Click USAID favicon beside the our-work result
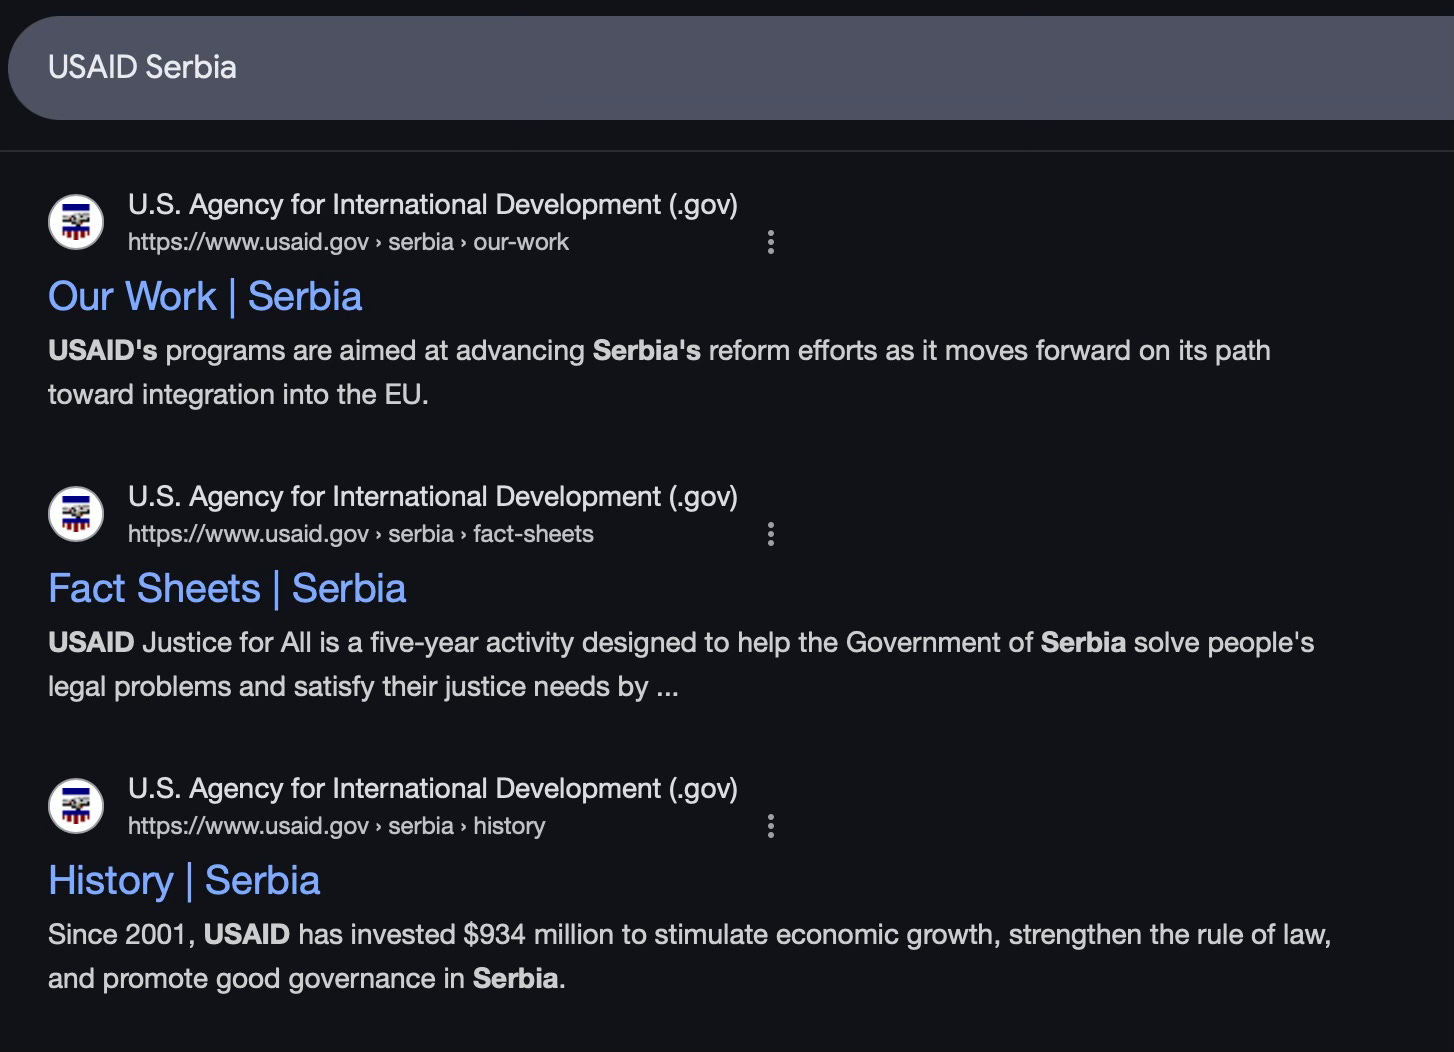This screenshot has height=1052, width=1454. click(x=76, y=222)
